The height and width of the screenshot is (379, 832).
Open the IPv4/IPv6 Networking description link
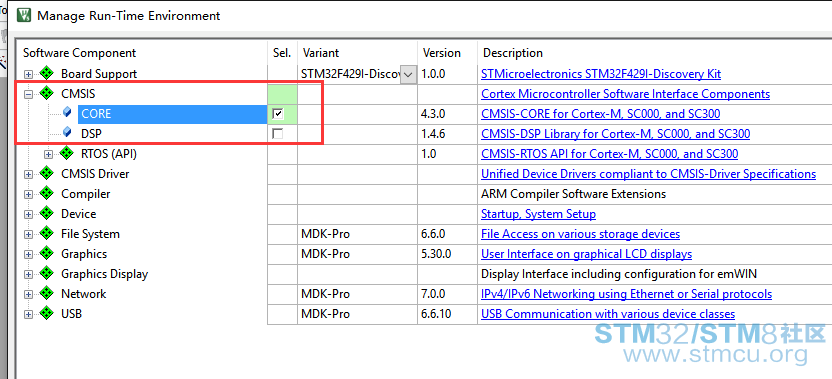click(626, 294)
